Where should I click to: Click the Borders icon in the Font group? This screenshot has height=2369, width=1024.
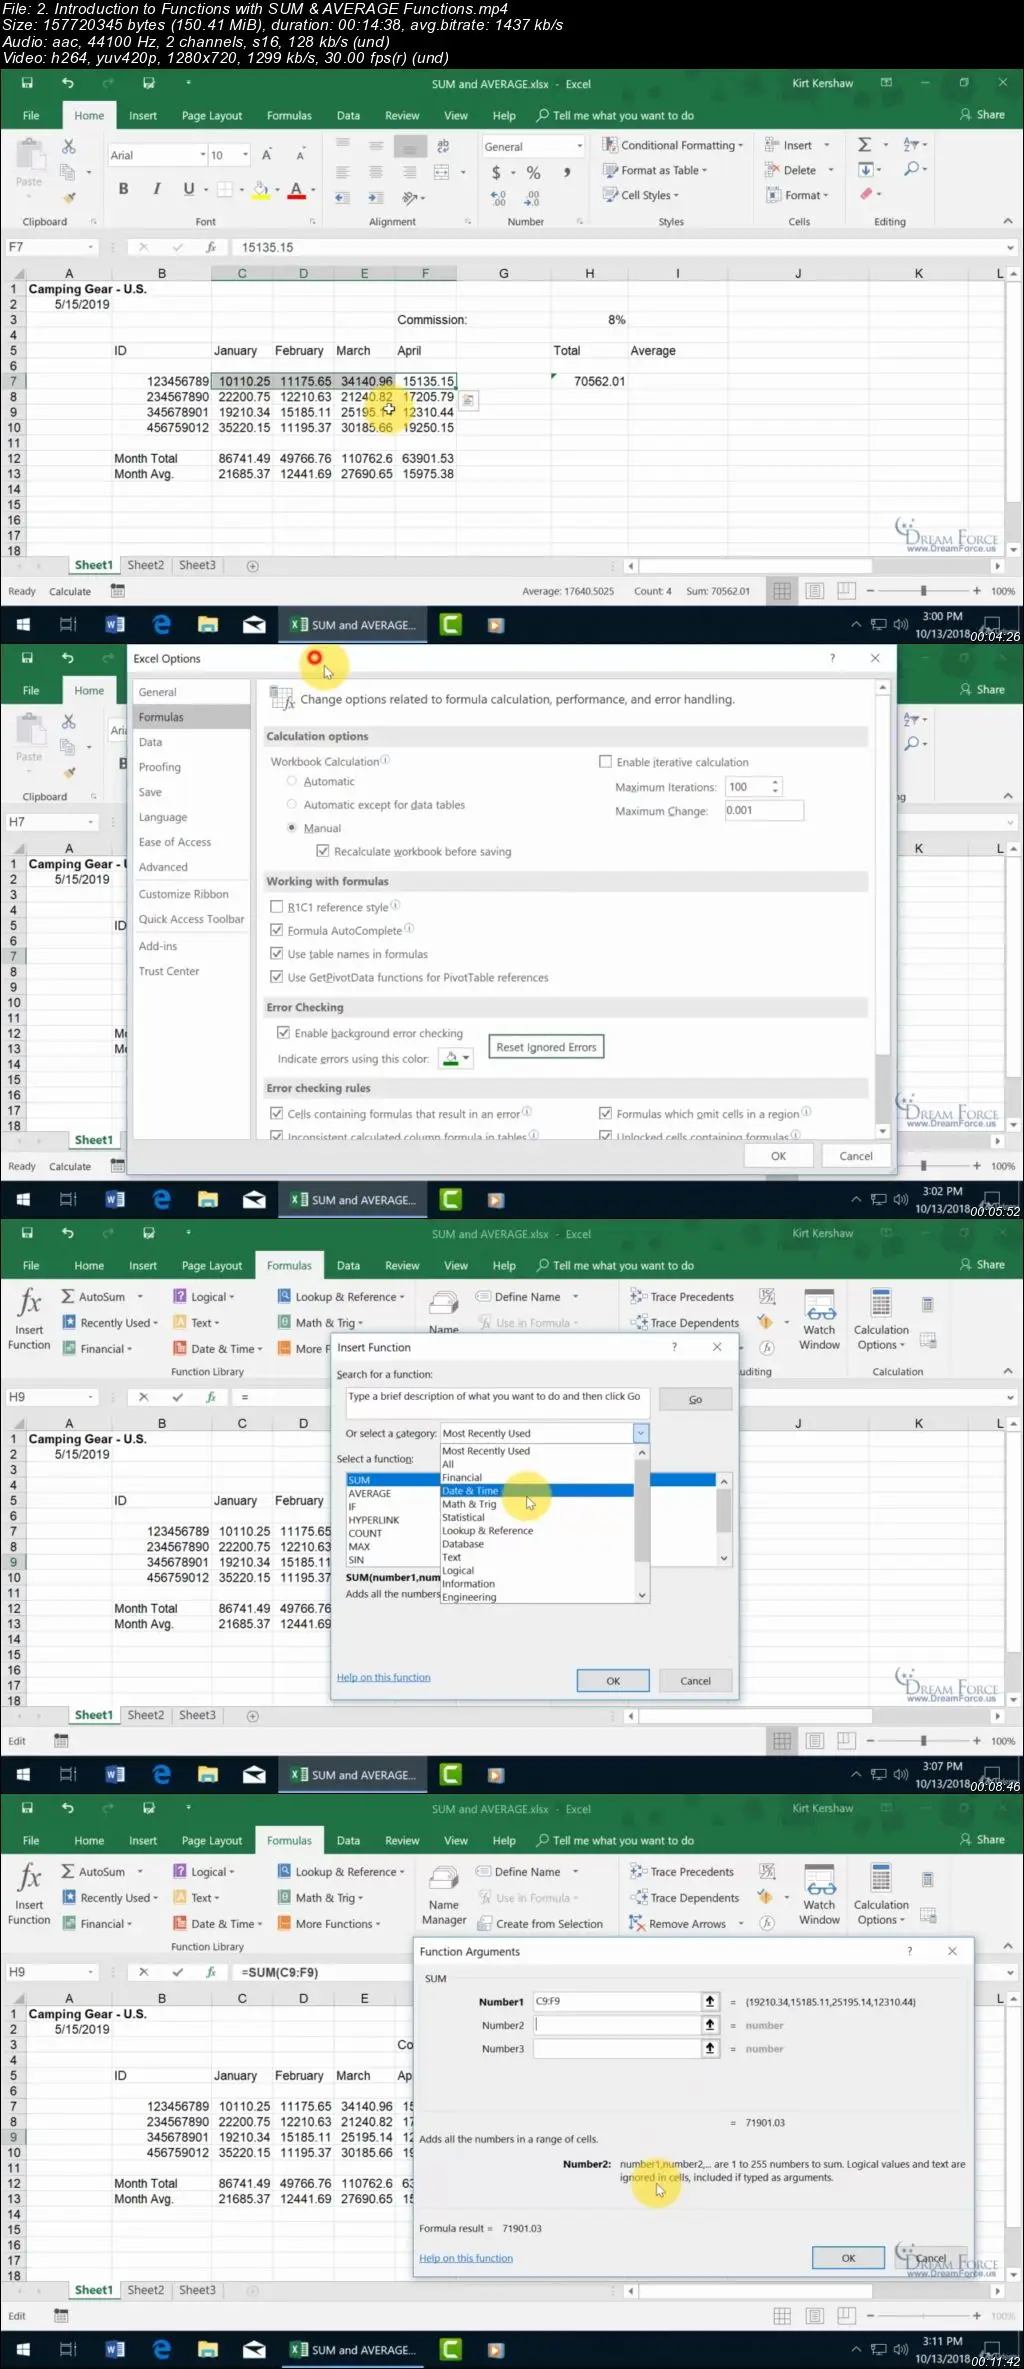coord(224,189)
